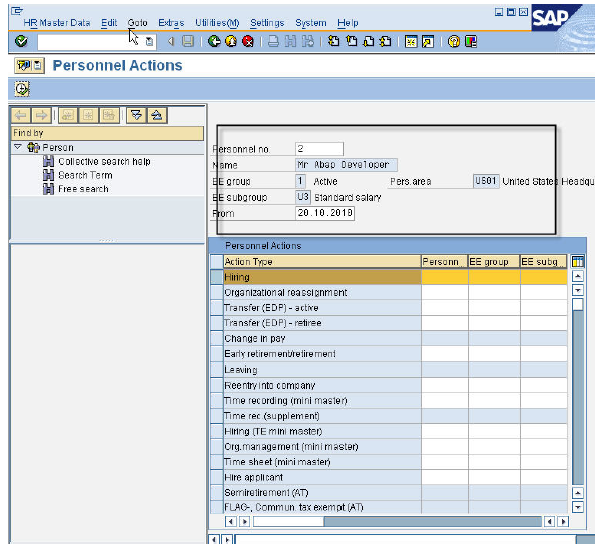The image size is (595, 546).
Task: Click the table scroll-up arrow at top
Action: tap(578, 276)
